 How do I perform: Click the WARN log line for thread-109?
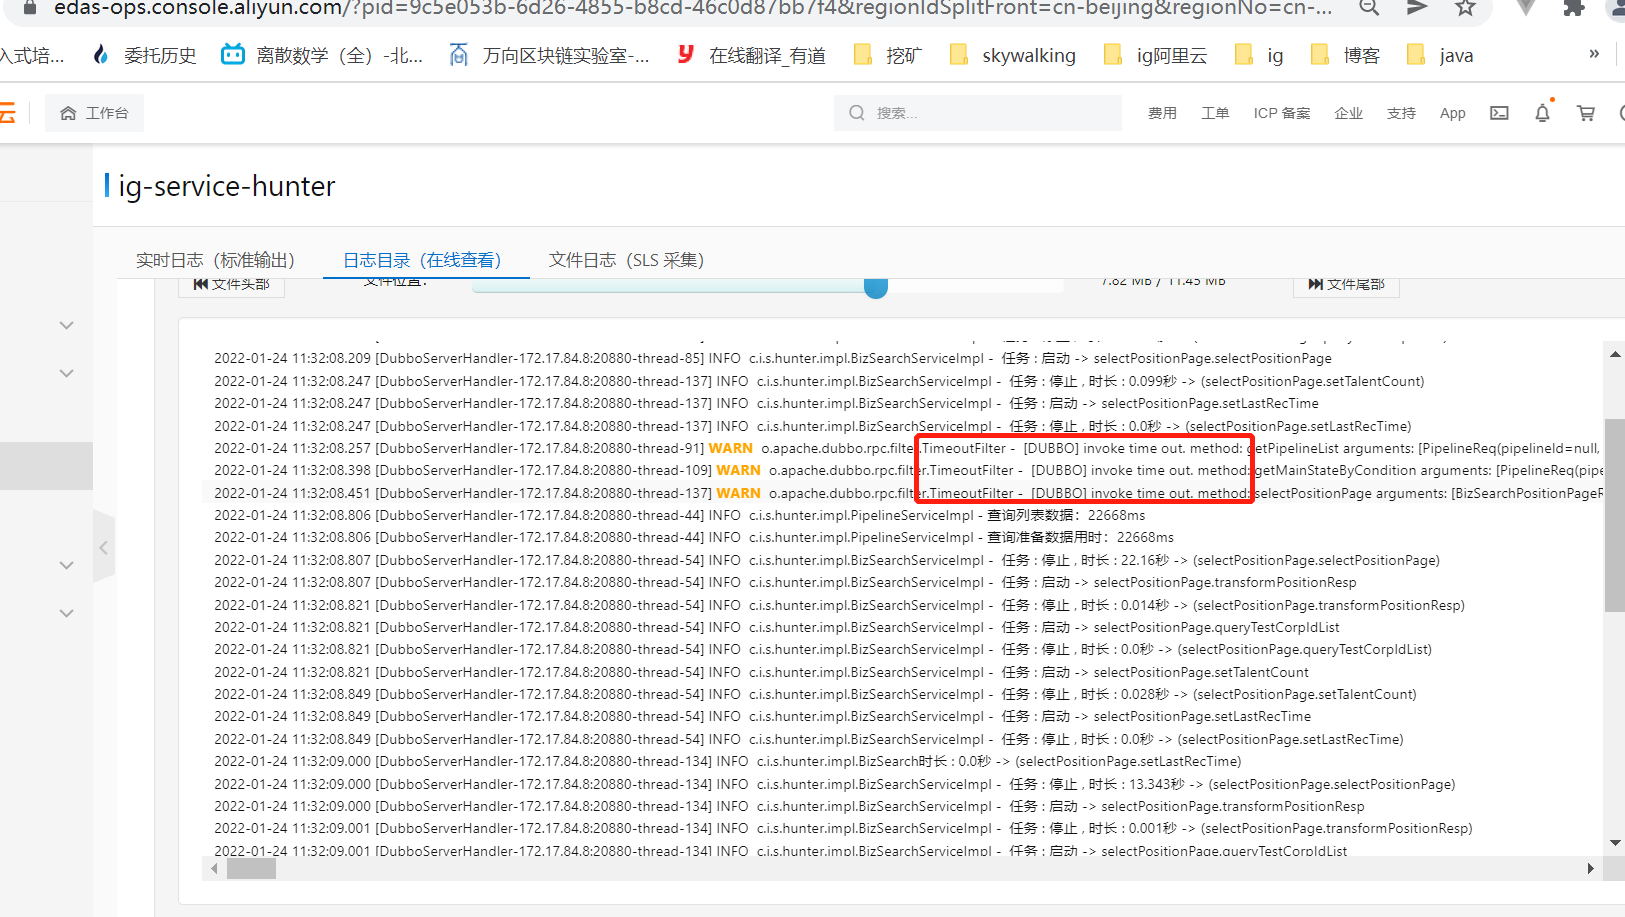click(x=907, y=470)
